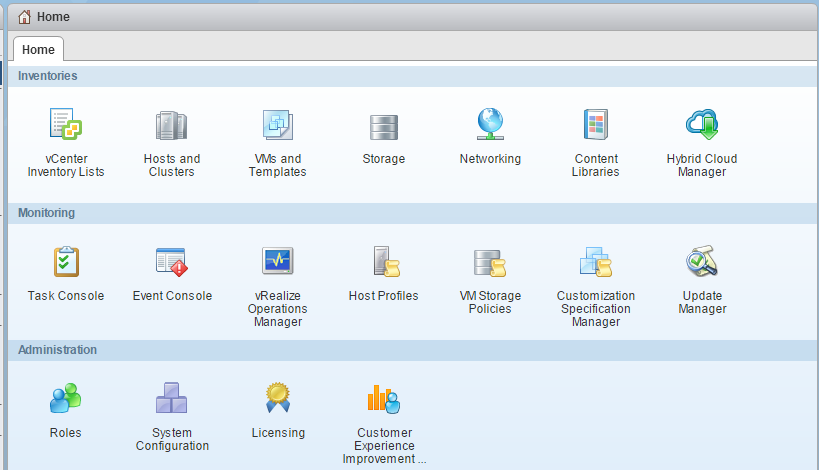Image resolution: width=819 pixels, height=470 pixels.
Task: Open System Configuration
Action: [x=172, y=399]
